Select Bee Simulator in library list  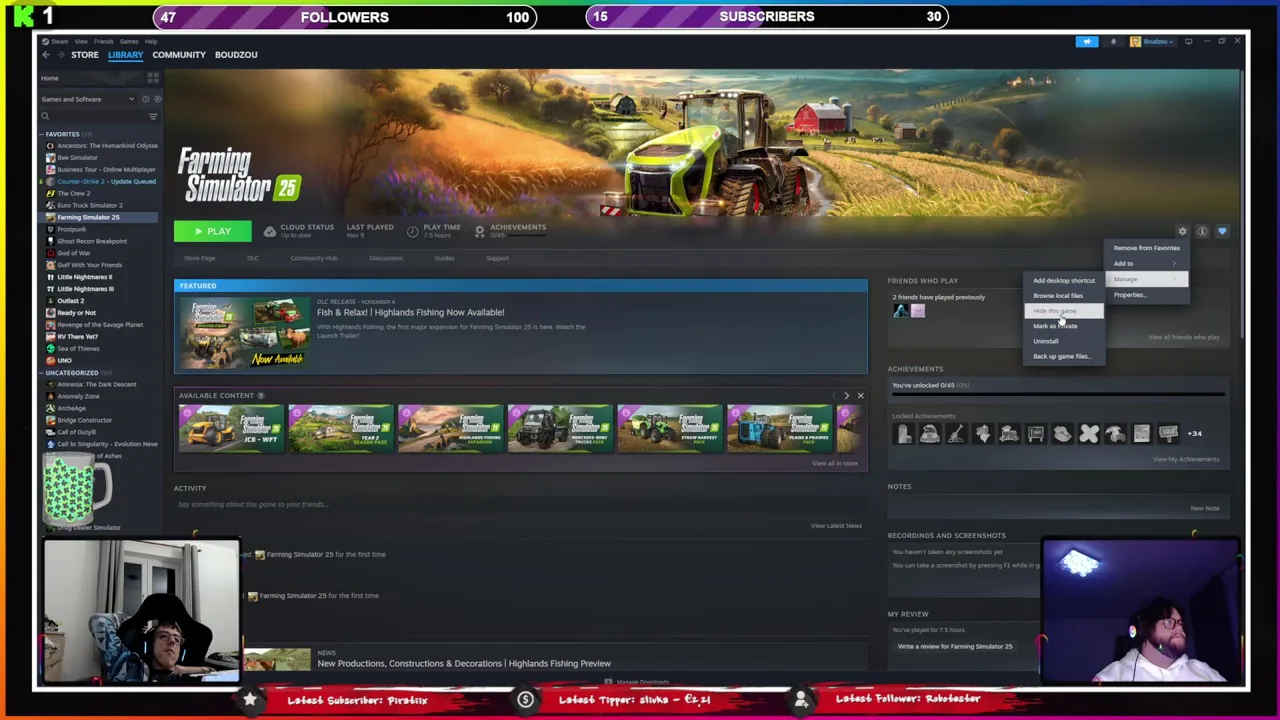click(77, 157)
